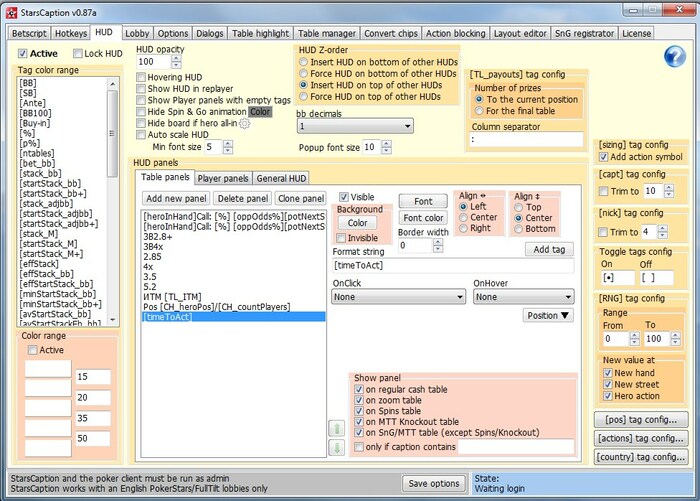The width and height of the screenshot is (700, 501).
Task: Open the OnHover dropdown
Action: click(524, 297)
